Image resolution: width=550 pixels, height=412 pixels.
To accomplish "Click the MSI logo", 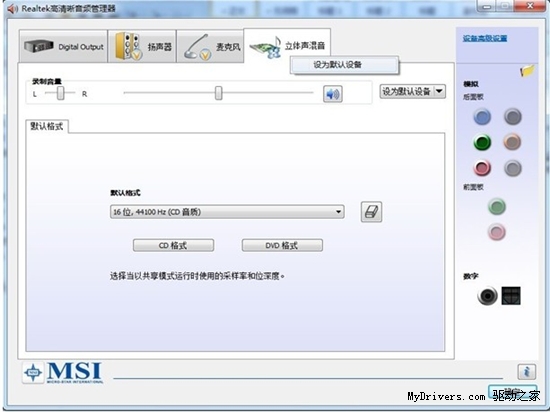I will (x=63, y=372).
